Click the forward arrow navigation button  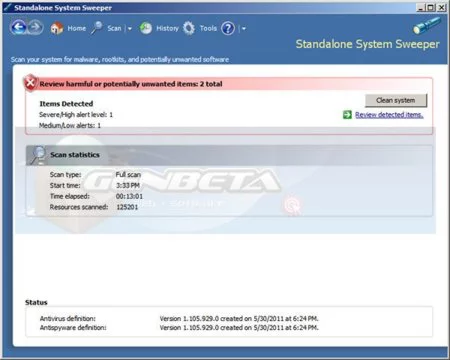pos(35,27)
